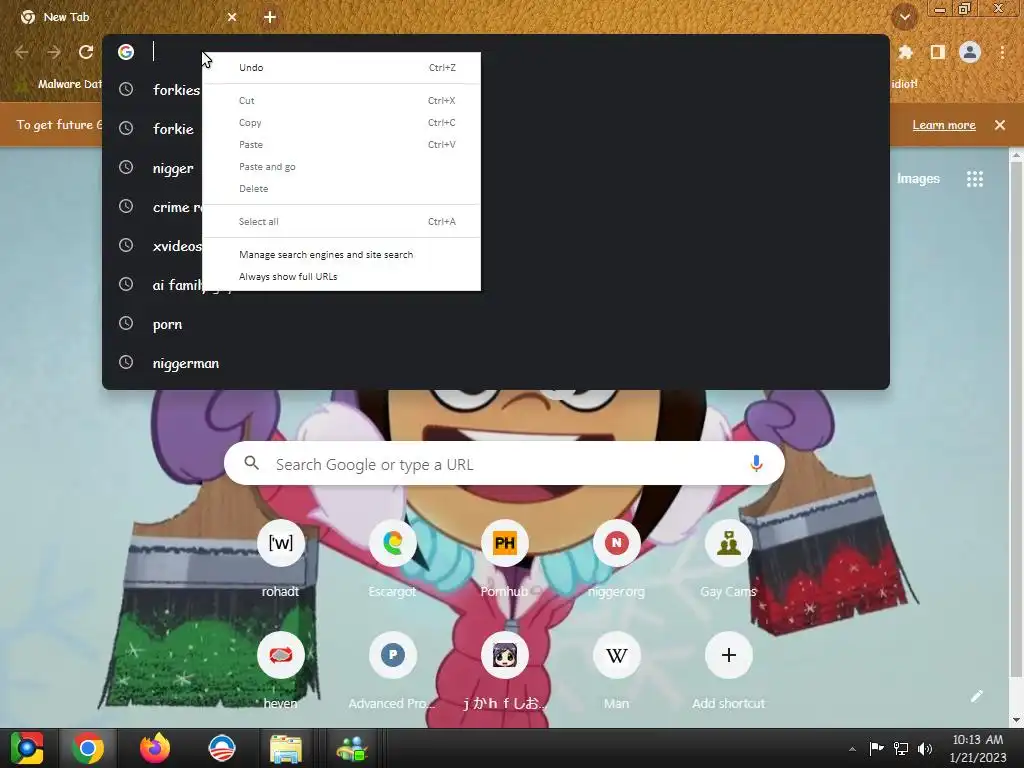The image size is (1024, 768).
Task: Dismiss the infobar with its X
Action: click(1000, 125)
